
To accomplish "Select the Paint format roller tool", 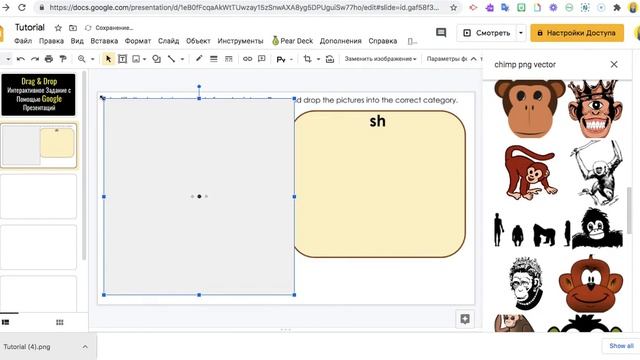I will point(63,59).
